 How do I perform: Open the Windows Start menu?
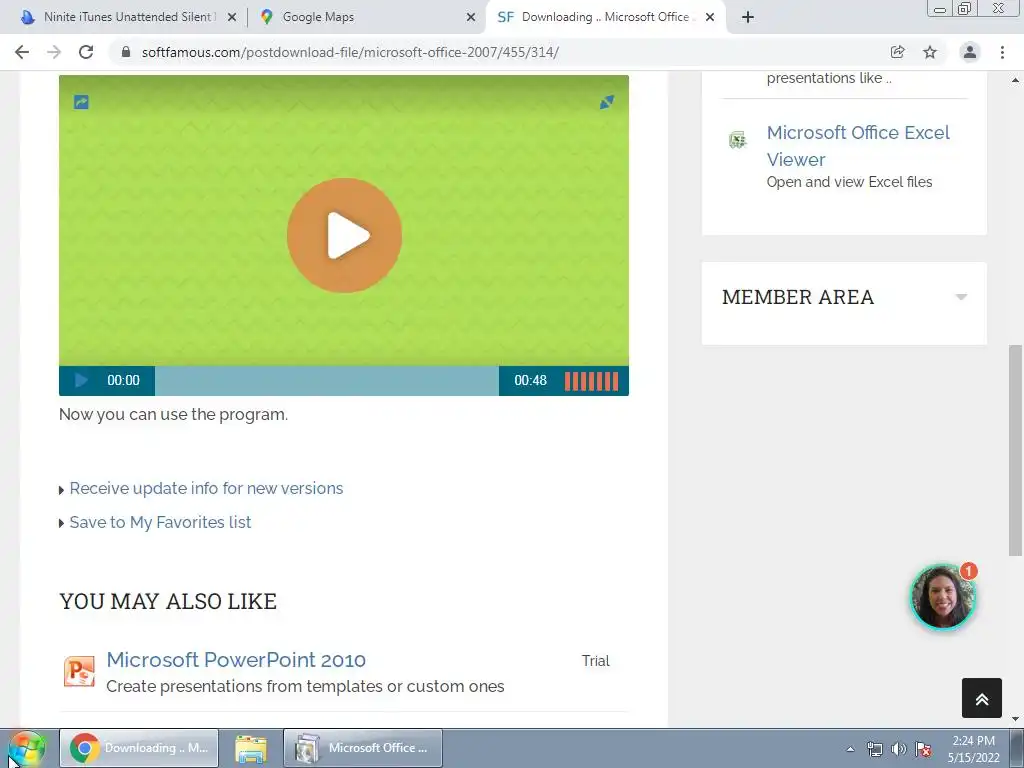[x=27, y=748]
